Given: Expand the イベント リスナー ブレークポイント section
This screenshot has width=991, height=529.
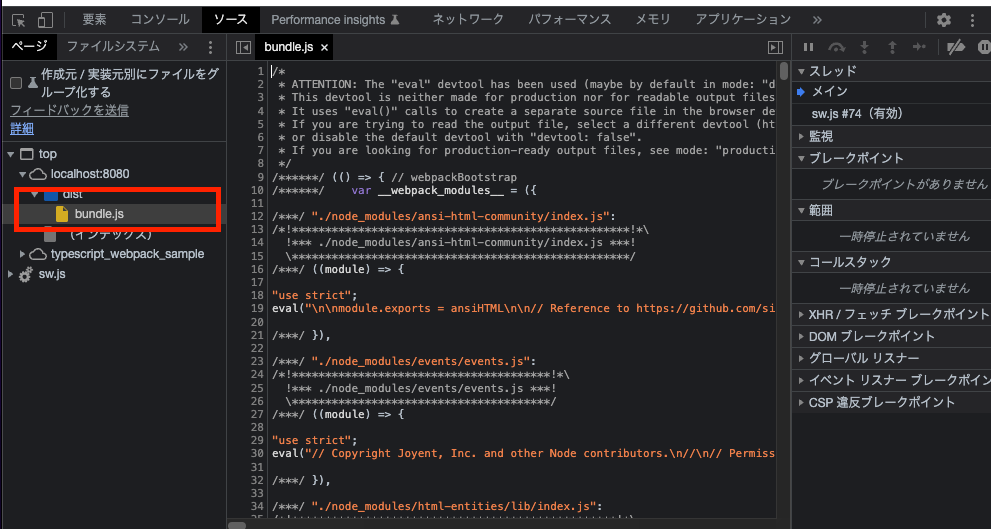Looking at the screenshot, I should (x=802, y=380).
